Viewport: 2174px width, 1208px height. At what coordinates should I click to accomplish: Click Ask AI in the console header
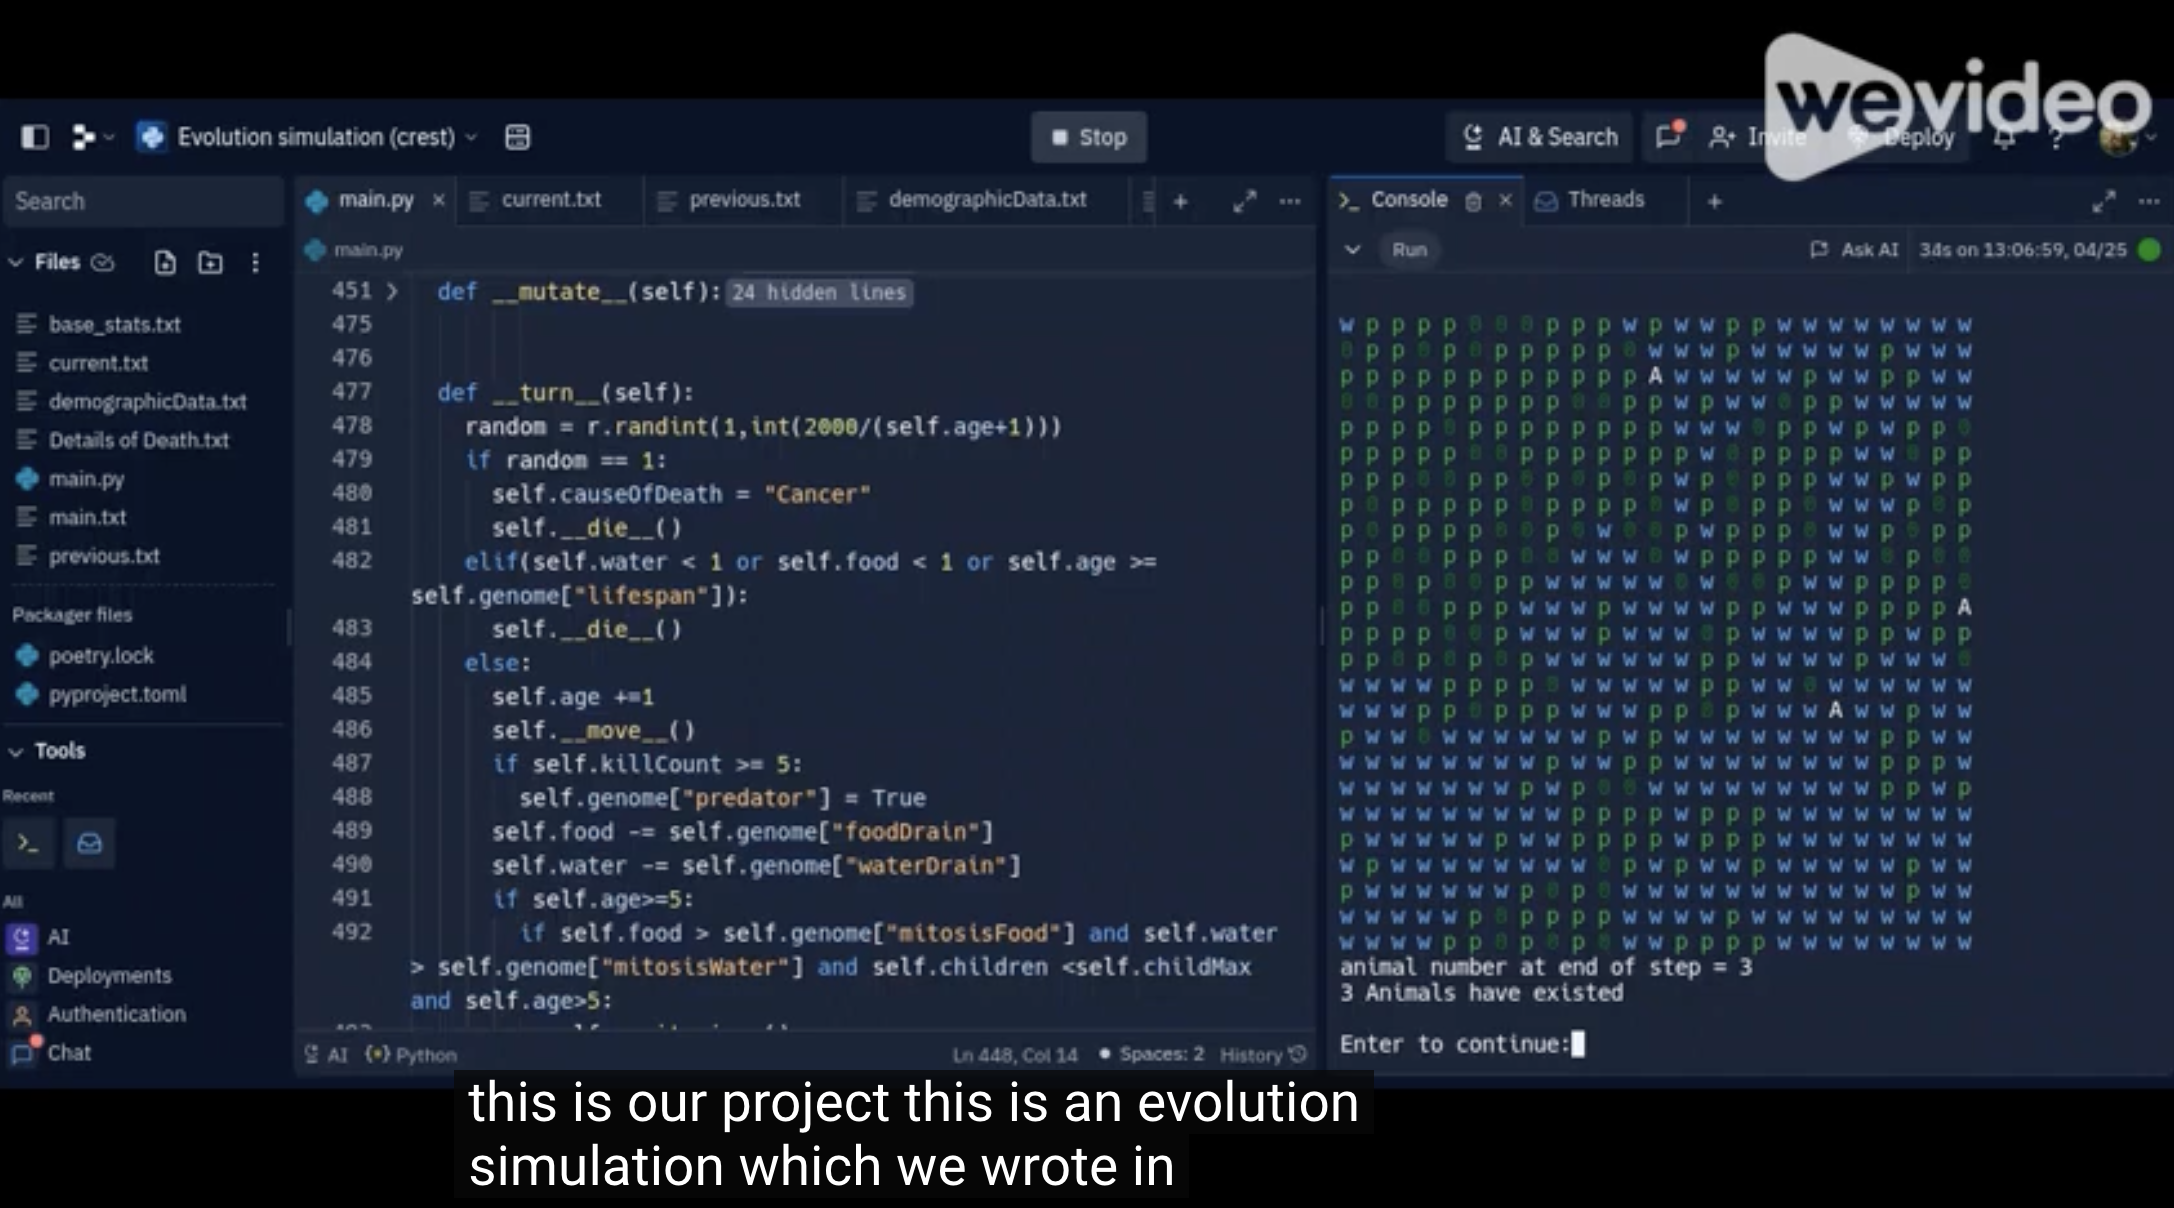pyautogui.click(x=1866, y=250)
